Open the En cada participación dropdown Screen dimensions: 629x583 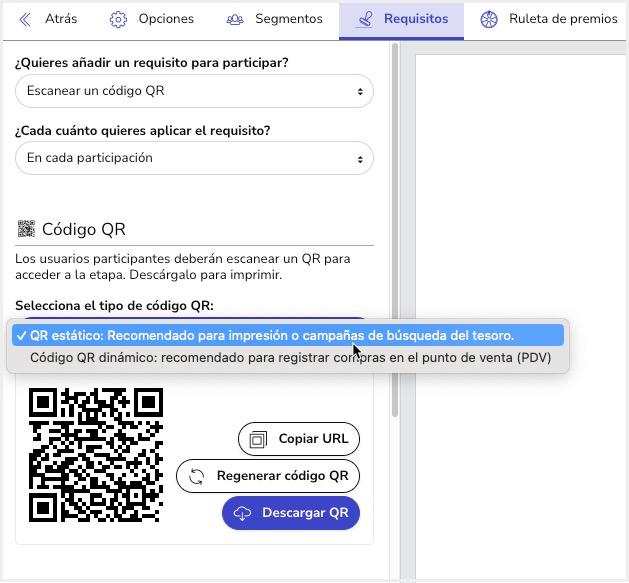click(194, 158)
